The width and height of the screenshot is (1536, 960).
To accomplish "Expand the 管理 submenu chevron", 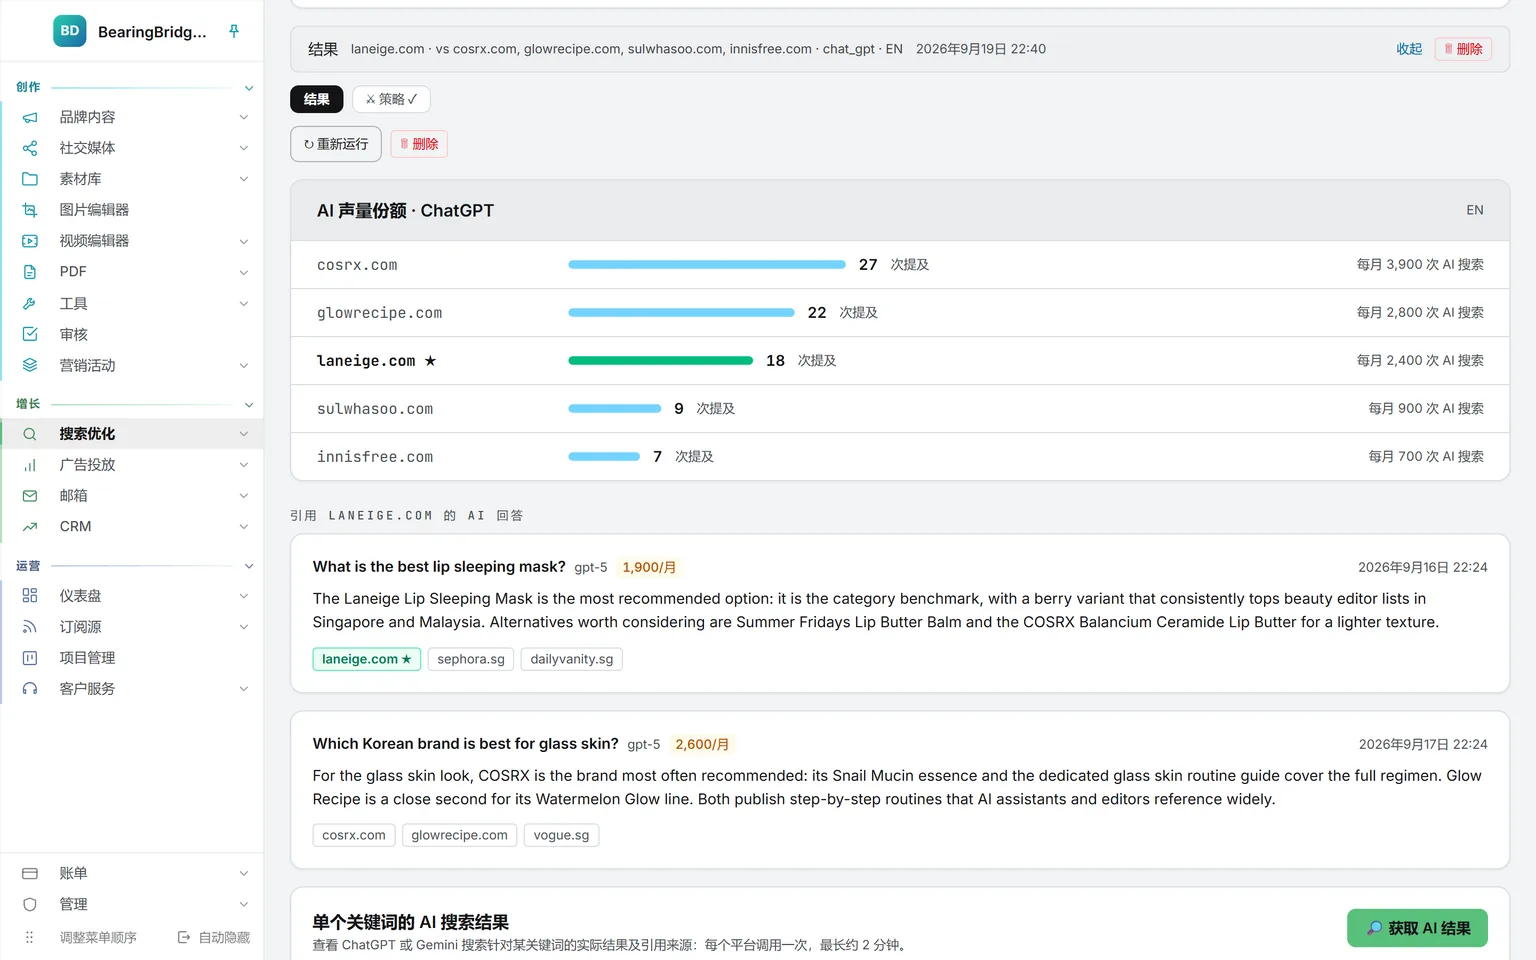I will pos(243,904).
